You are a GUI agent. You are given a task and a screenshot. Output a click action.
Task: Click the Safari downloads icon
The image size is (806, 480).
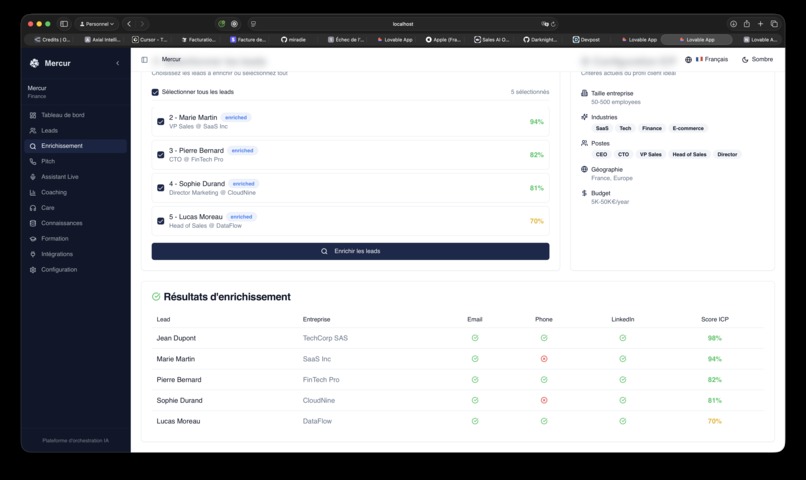tap(733, 24)
